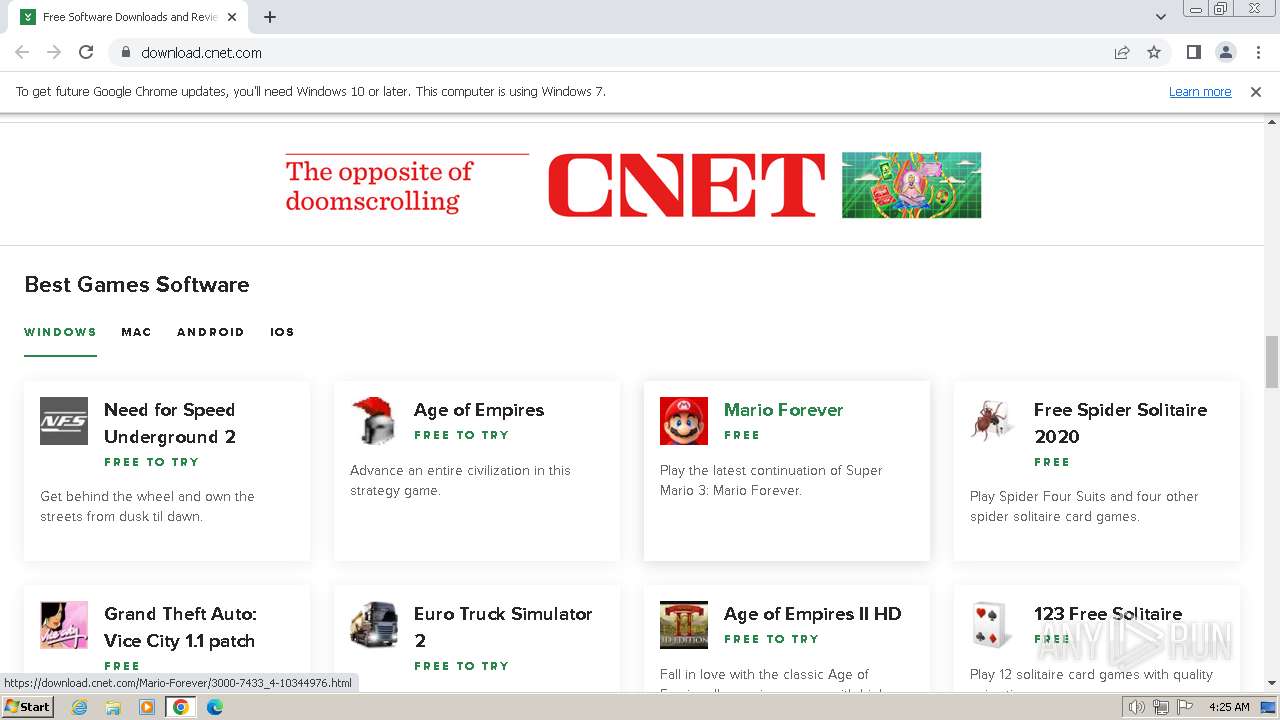1280x720 pixels.
Task: Open the volume control in system tray
Action: 1137,707
